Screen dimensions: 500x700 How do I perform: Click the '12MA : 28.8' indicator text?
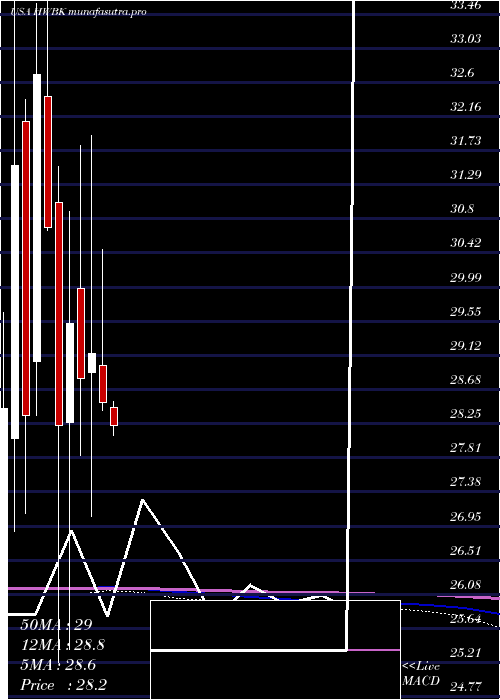pos(62,645)
